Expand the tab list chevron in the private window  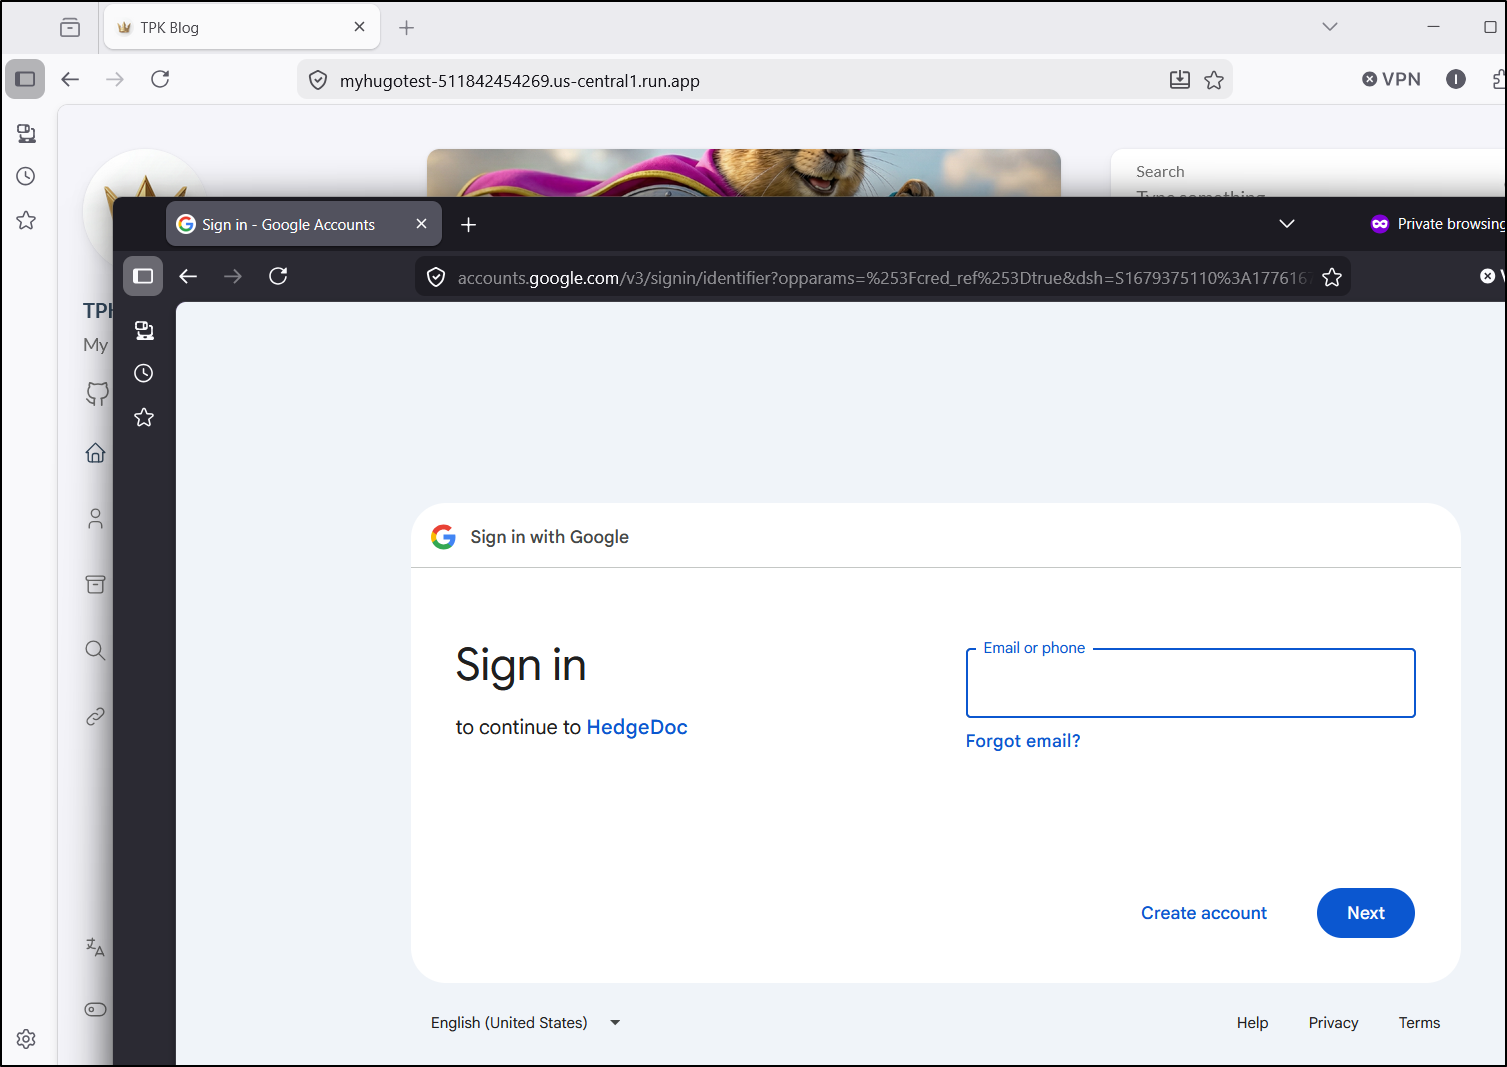1287,224
